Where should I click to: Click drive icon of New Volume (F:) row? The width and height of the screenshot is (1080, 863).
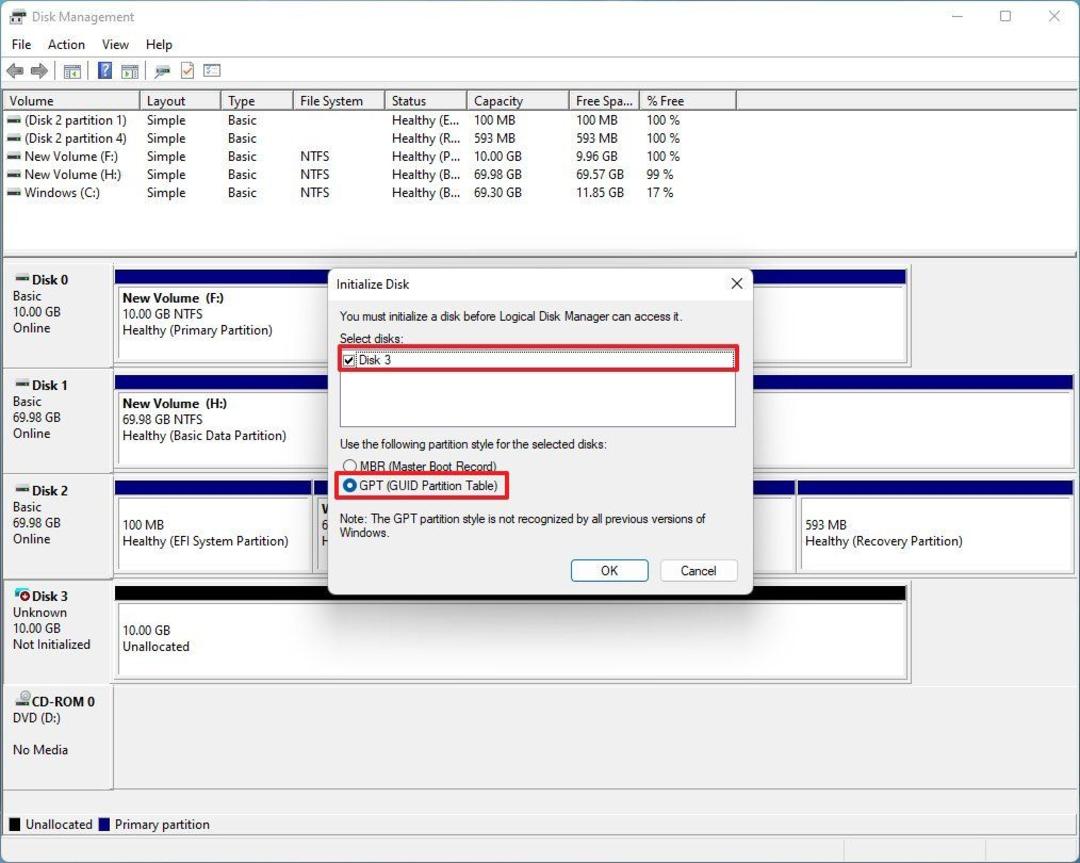tap(14, 156)
